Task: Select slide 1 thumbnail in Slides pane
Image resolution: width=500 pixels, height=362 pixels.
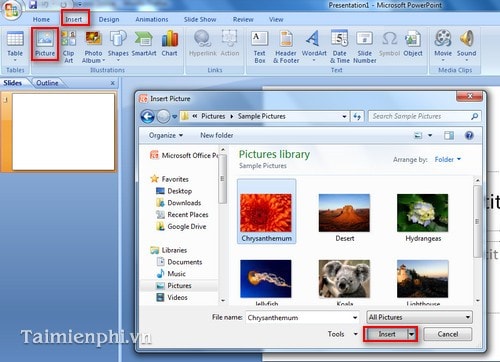Action: (x=63, y=132)
